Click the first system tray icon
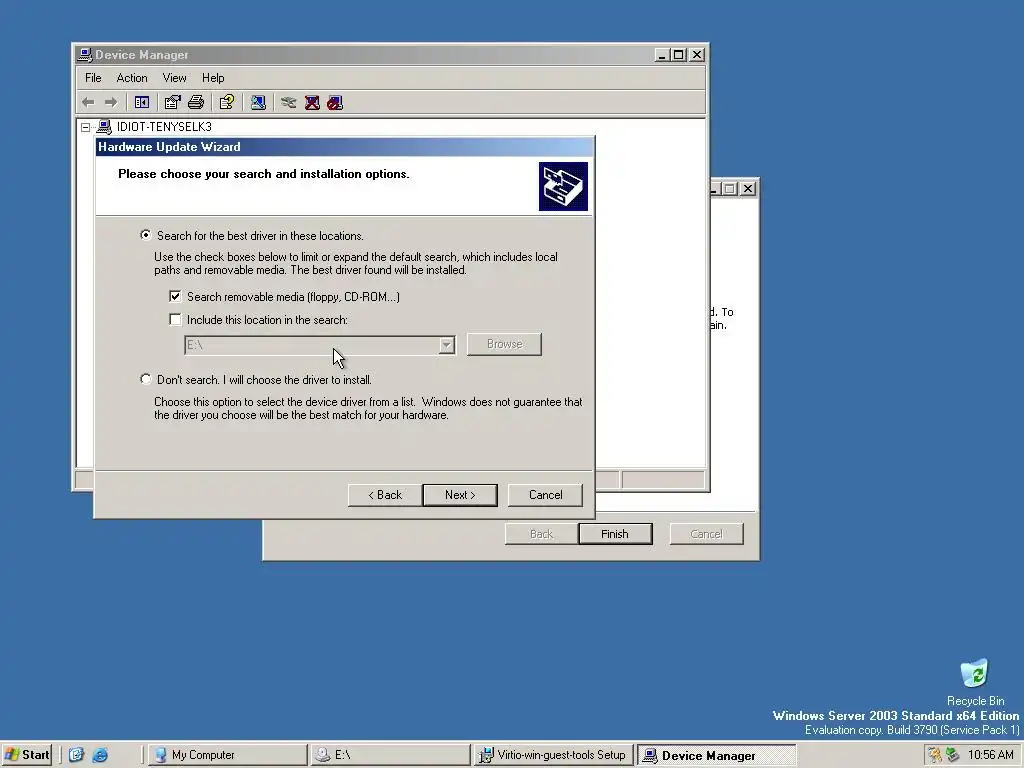The height and width of the screenshot is (768, 1024). pyautogui.click(x=936, y=755)
